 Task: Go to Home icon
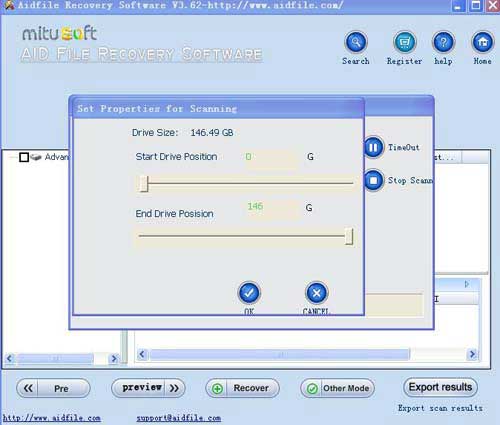pyautogui.click(x=482, y=42)
